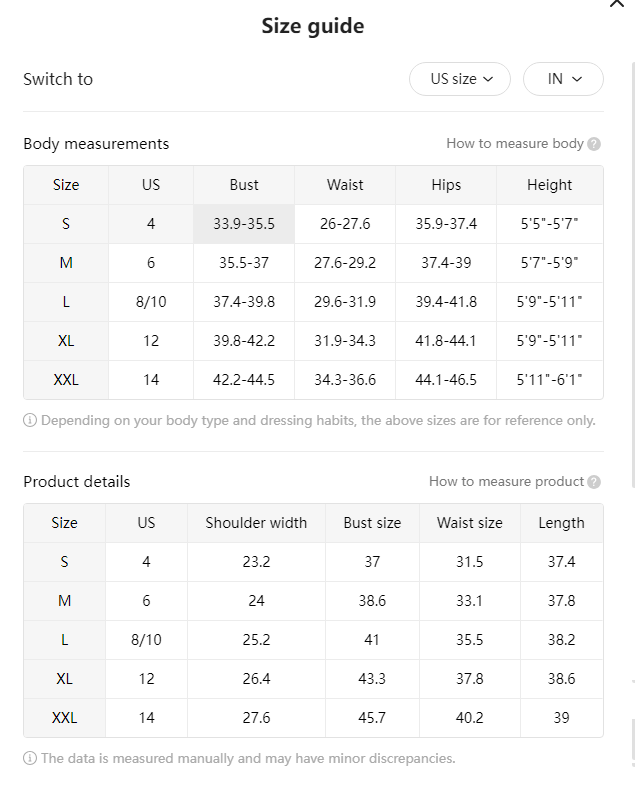Click the Shoulder width column header

[256, 523]
